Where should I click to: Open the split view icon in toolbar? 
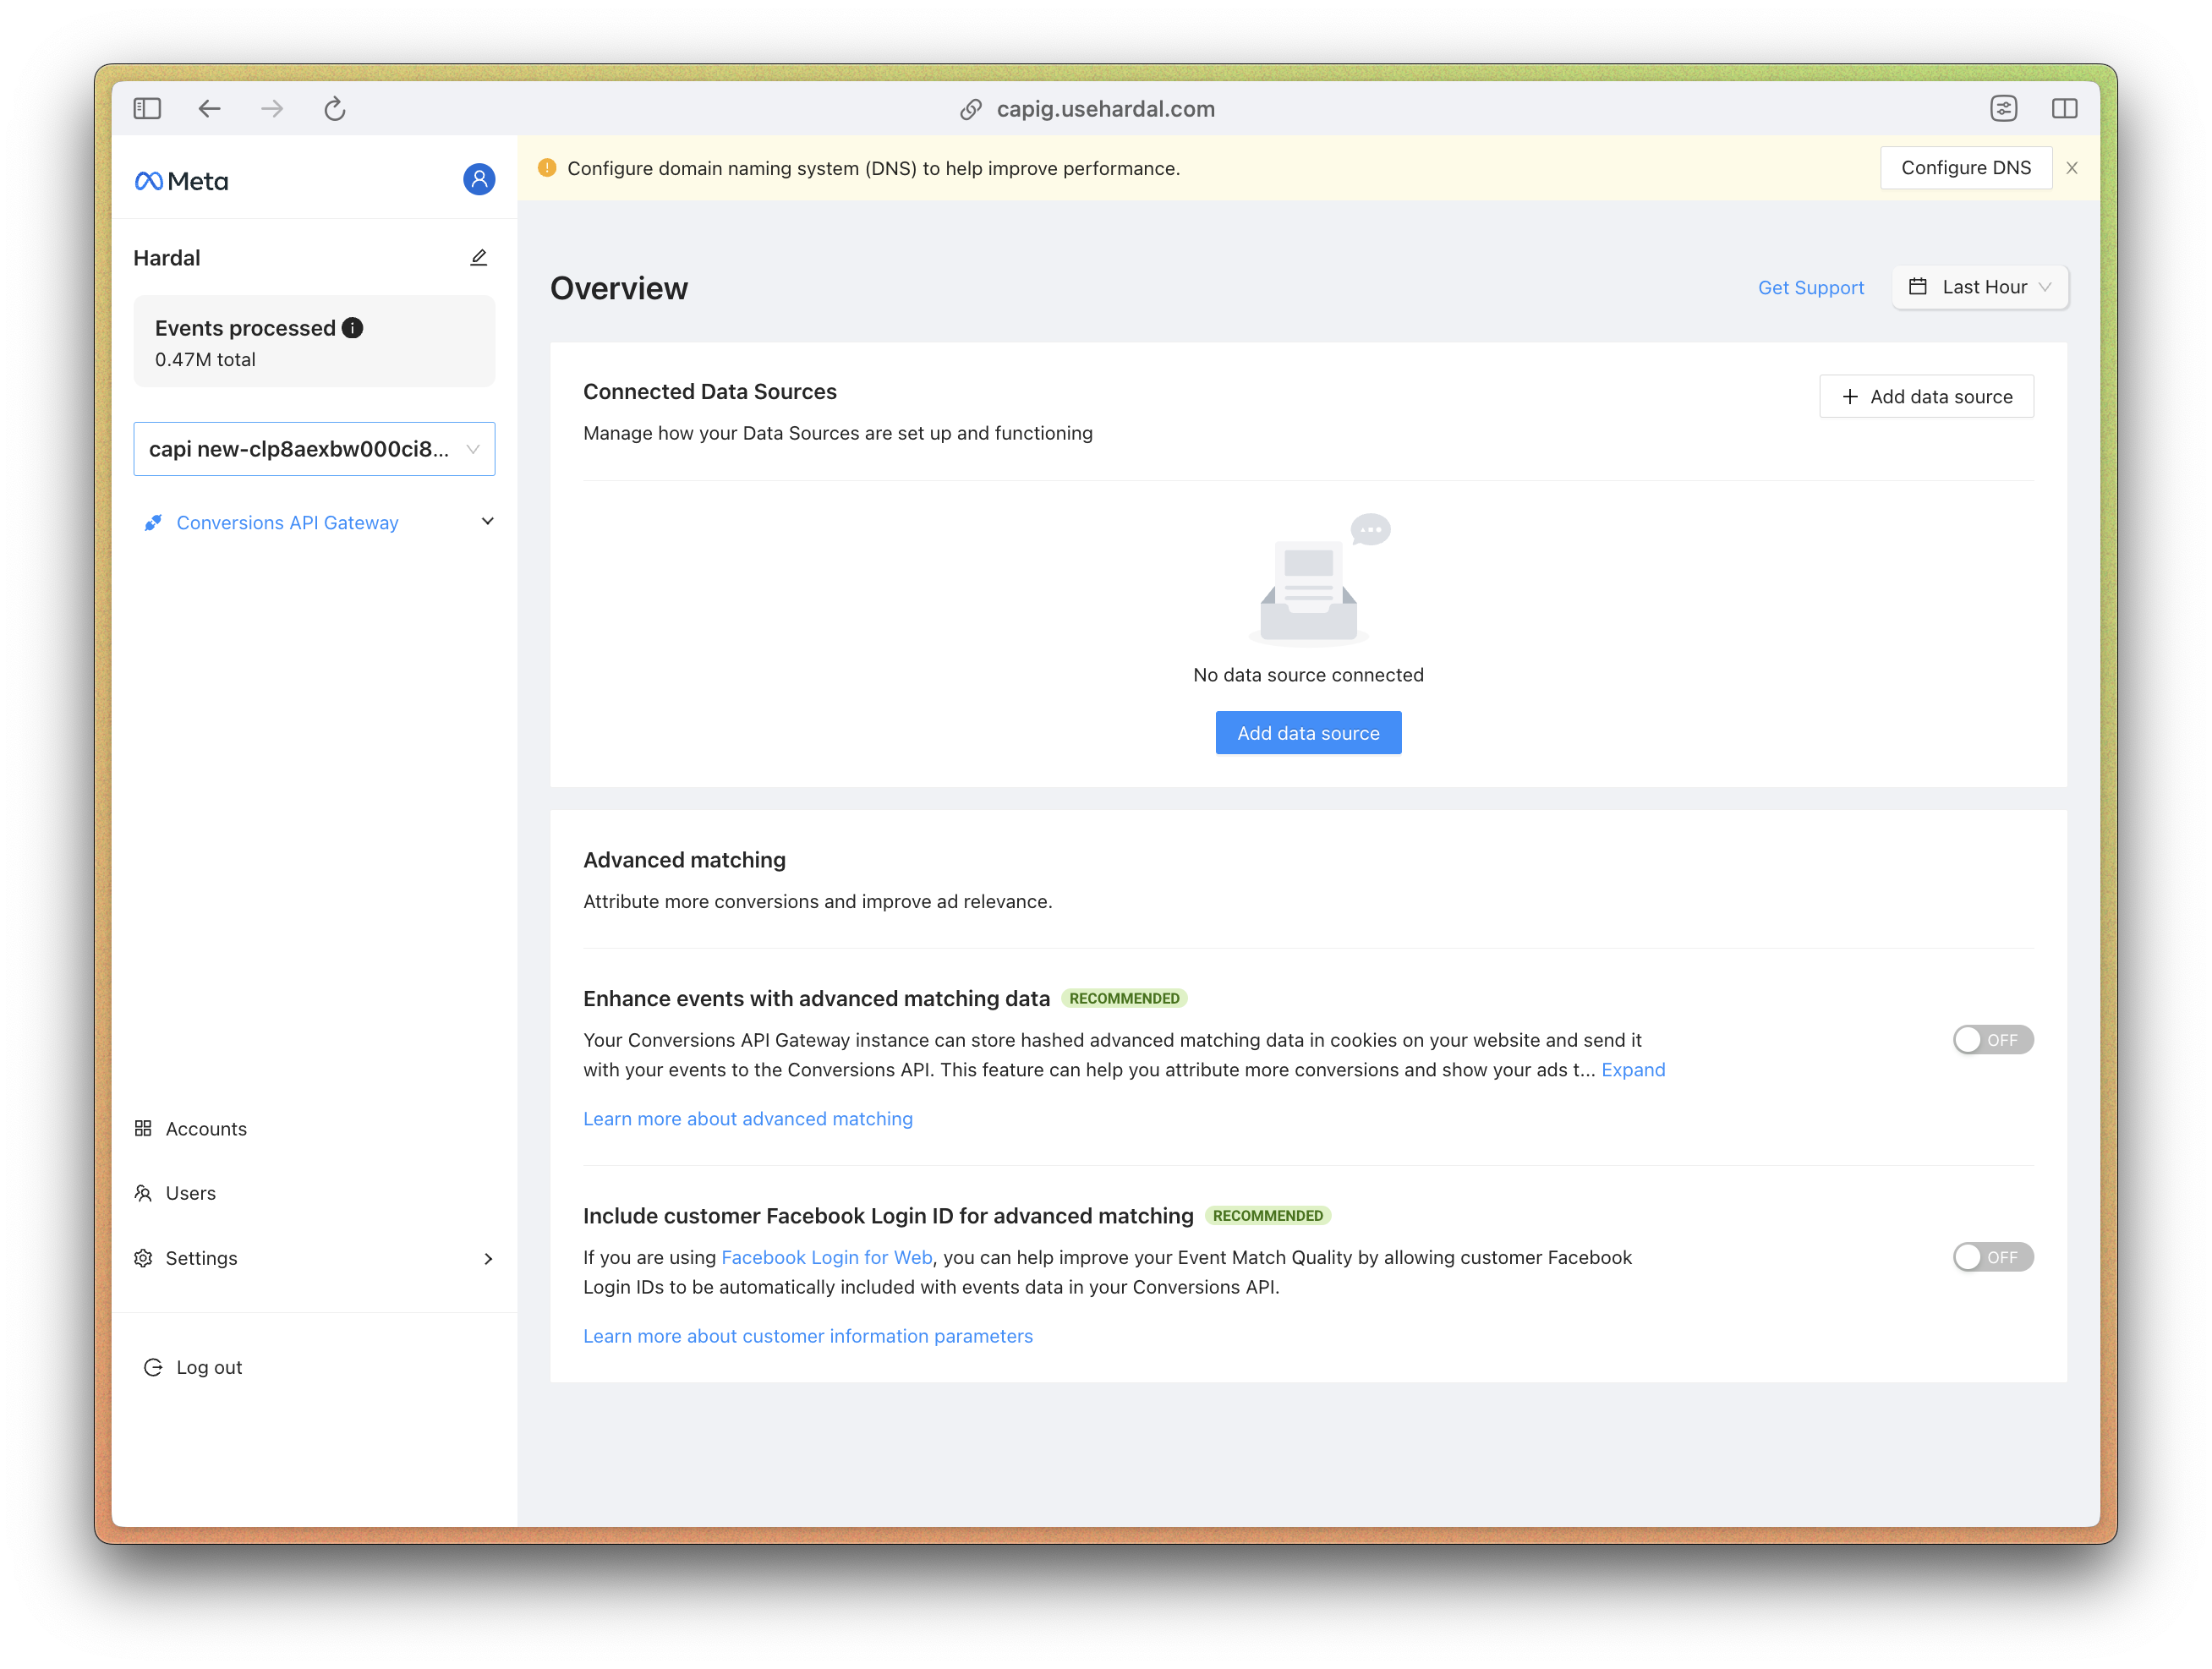pos(2065,108)
